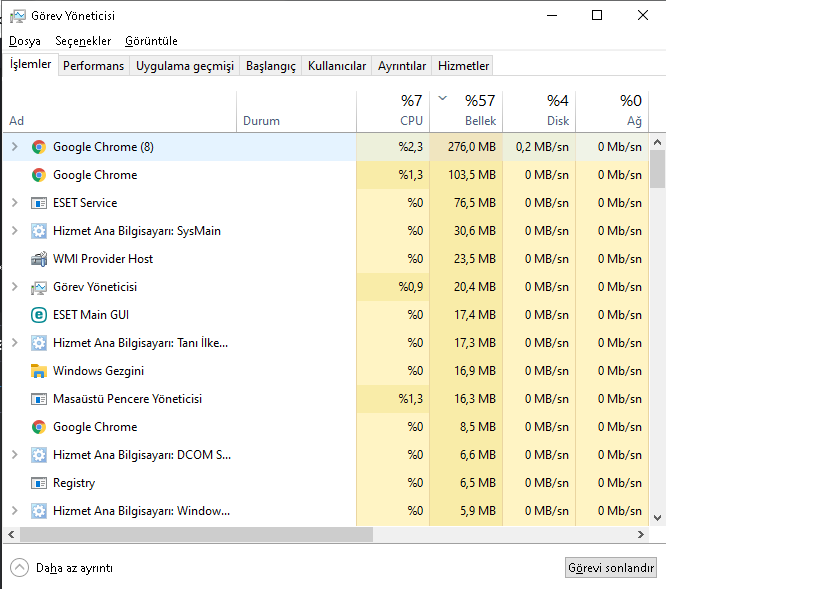
Task: Click the Görevi sonlandır button
Action: tap(611, 568)
